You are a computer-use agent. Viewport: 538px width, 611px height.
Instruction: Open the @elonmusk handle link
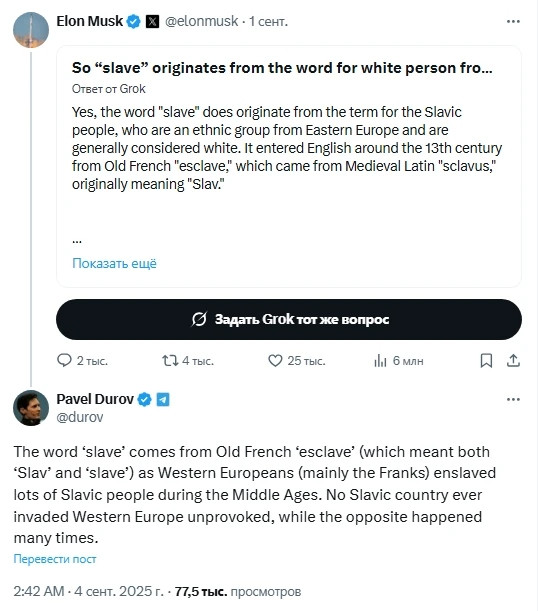click(201, 21)
